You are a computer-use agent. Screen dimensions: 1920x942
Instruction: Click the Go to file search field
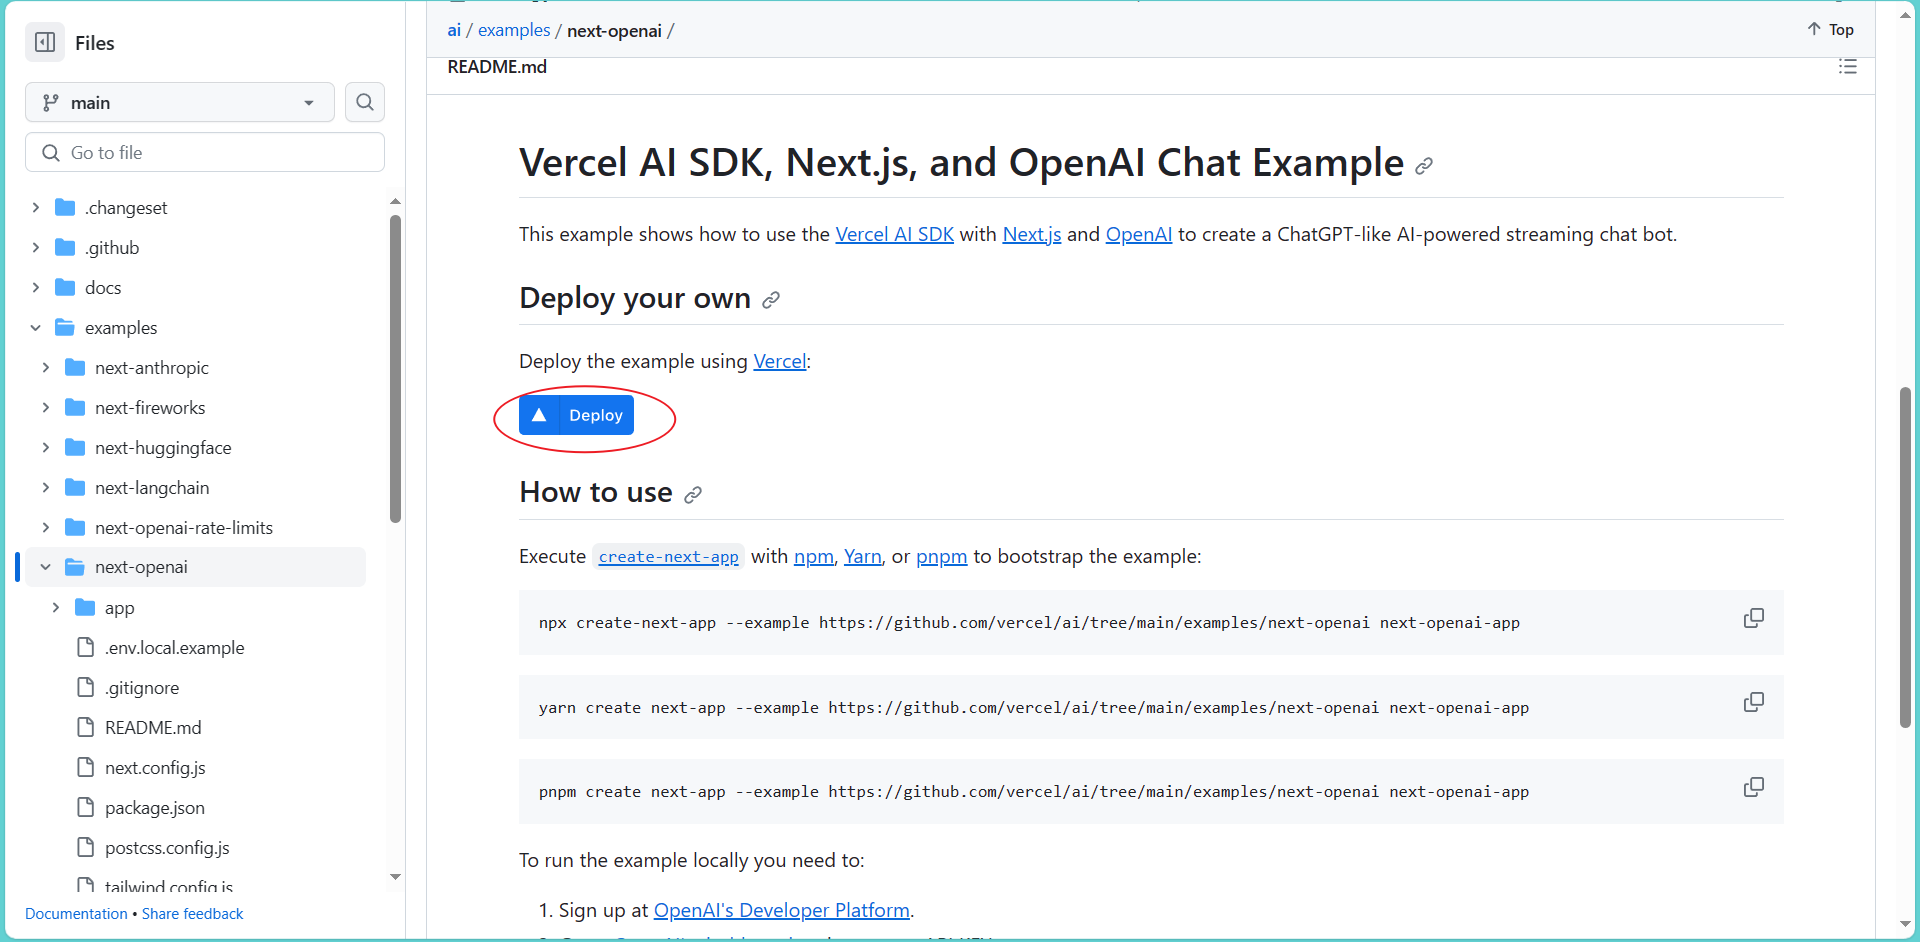[205, 152]
